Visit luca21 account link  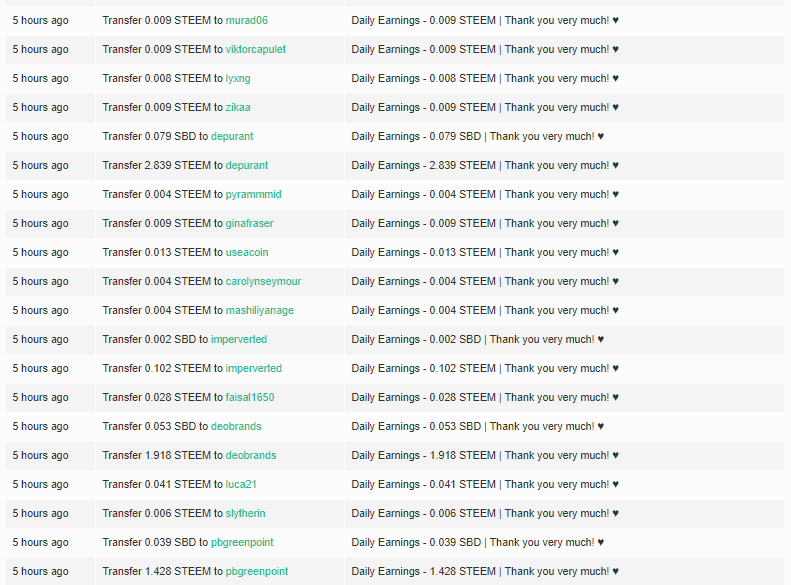point(241,485)
